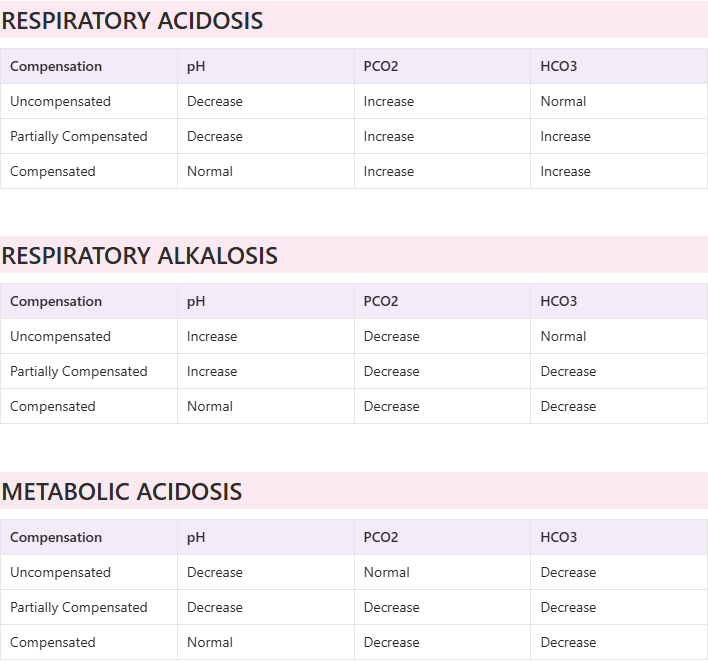This screenshot has width=708, height=663.
Task: Click Uncompensated row label under Respiratory Acidosis
Action: 60,102
